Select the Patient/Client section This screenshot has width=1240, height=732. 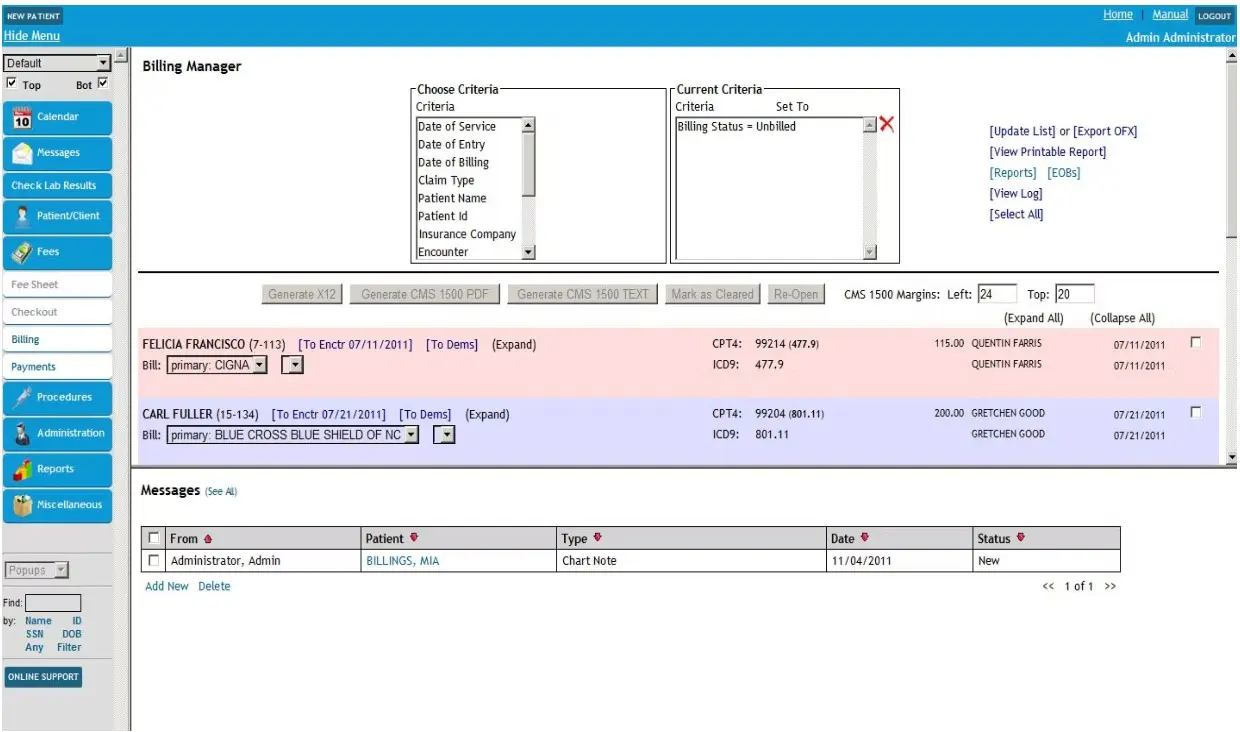tap(57, 216)
